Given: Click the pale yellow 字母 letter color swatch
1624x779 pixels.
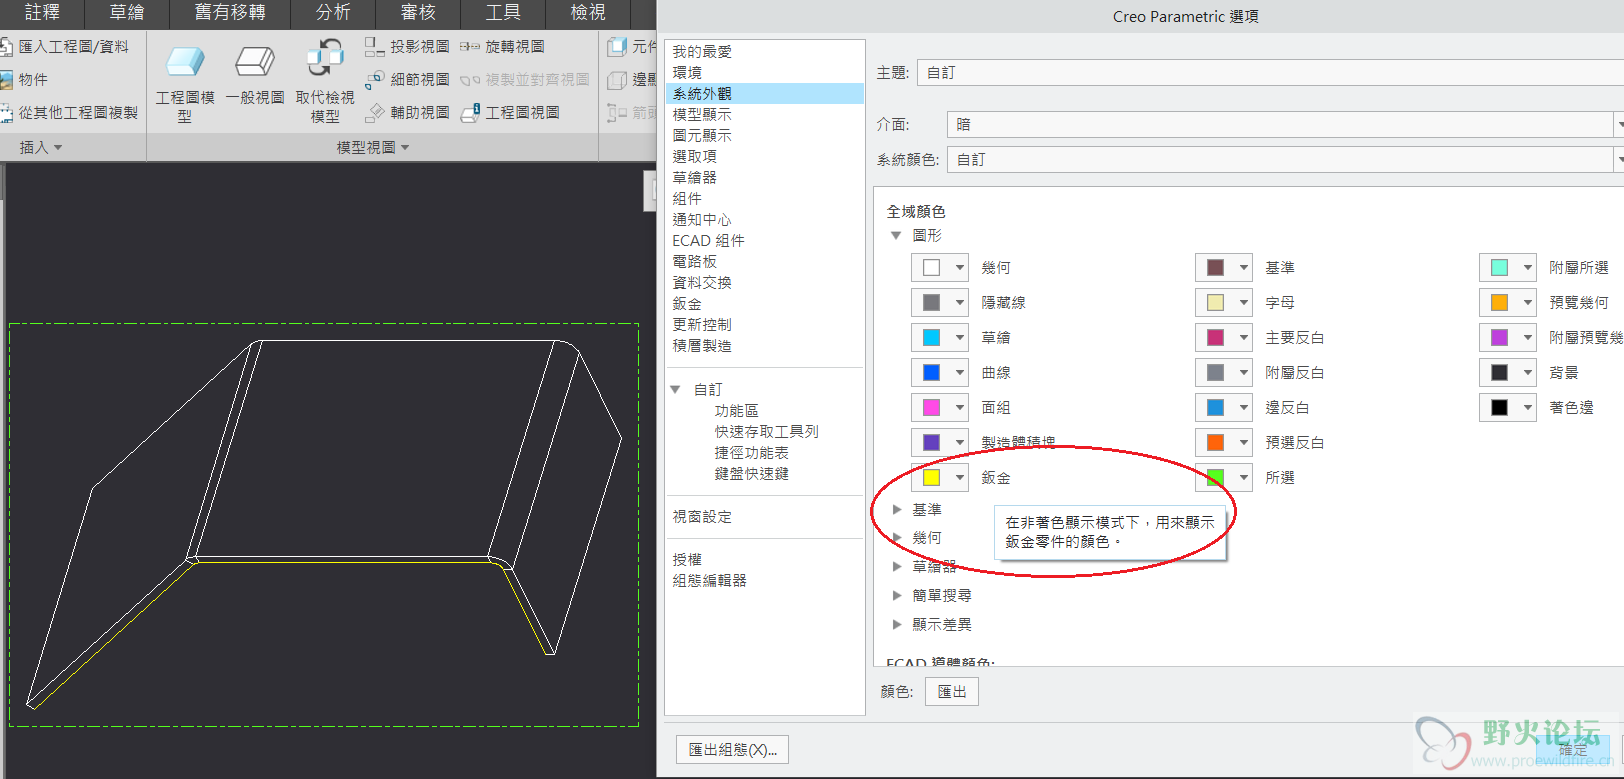Looking at the screenshot, I should pyautogui.click(x=1215, y=303).
